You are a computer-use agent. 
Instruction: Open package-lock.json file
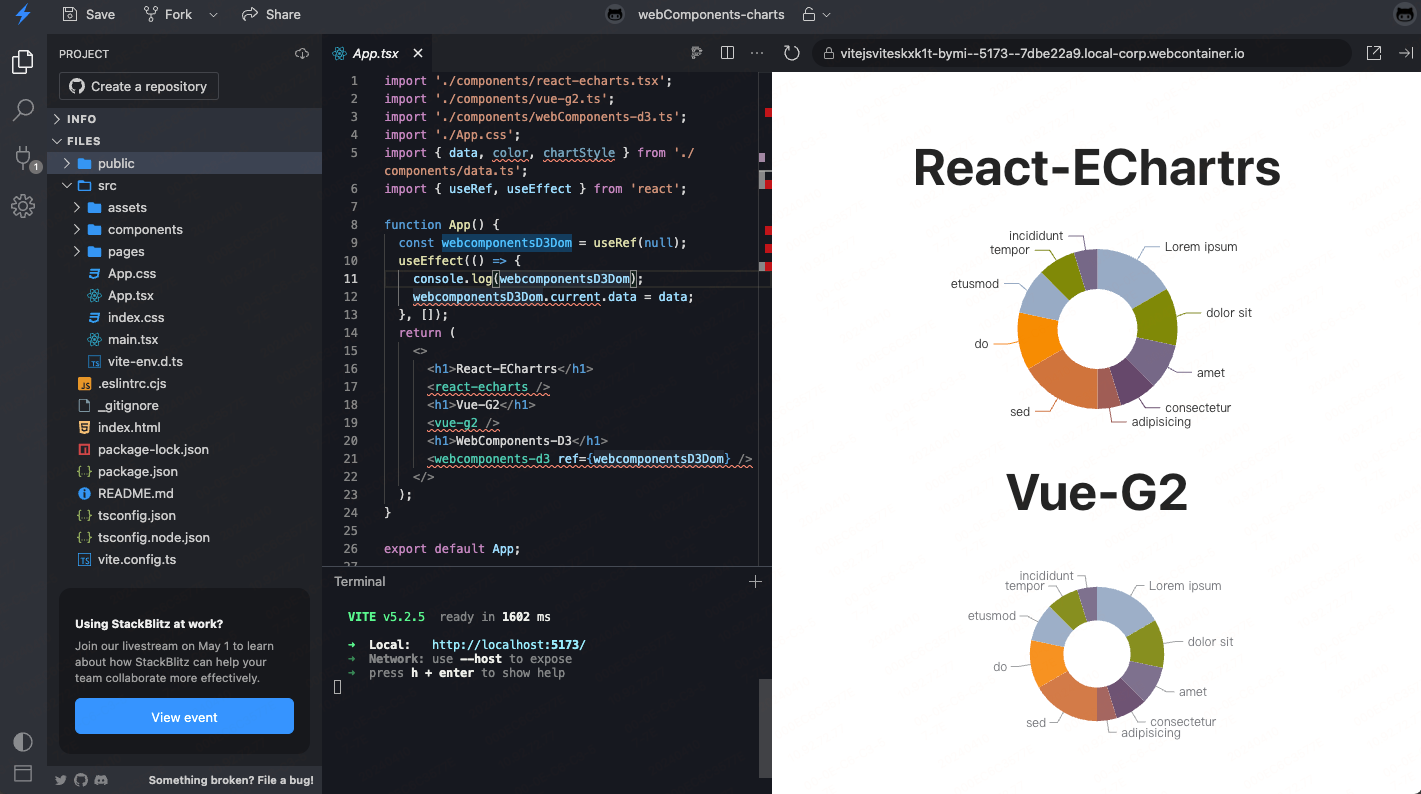[x=184, y=449]
